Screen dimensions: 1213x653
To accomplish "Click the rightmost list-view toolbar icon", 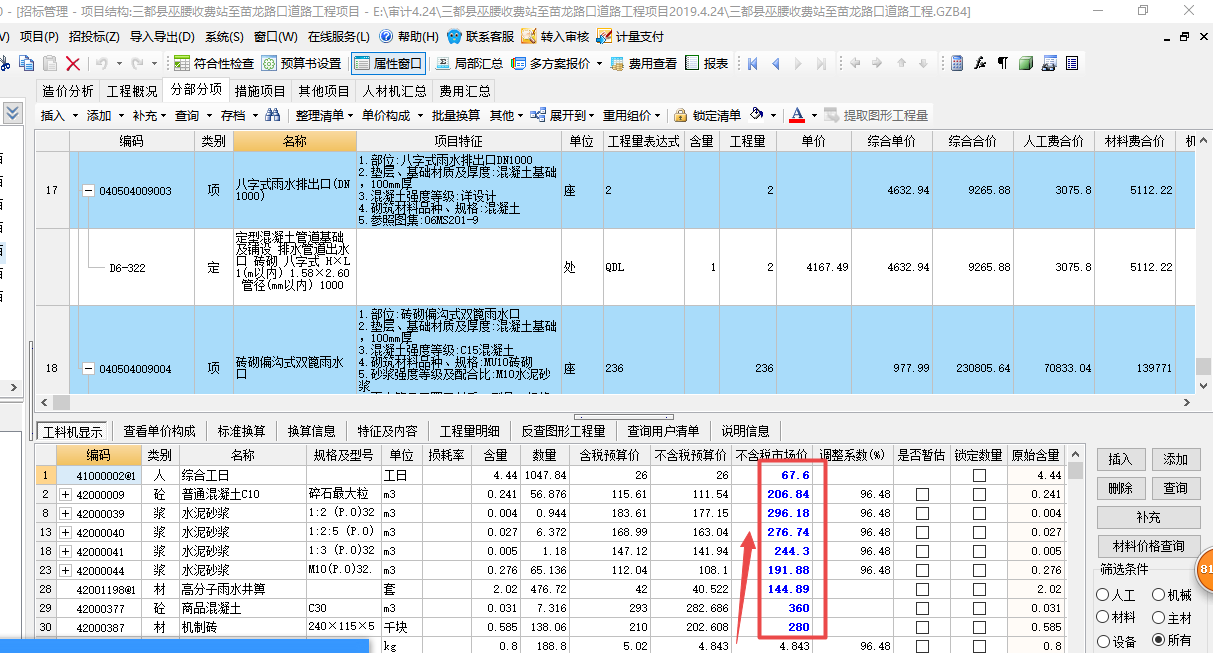I will (1072, 63).
